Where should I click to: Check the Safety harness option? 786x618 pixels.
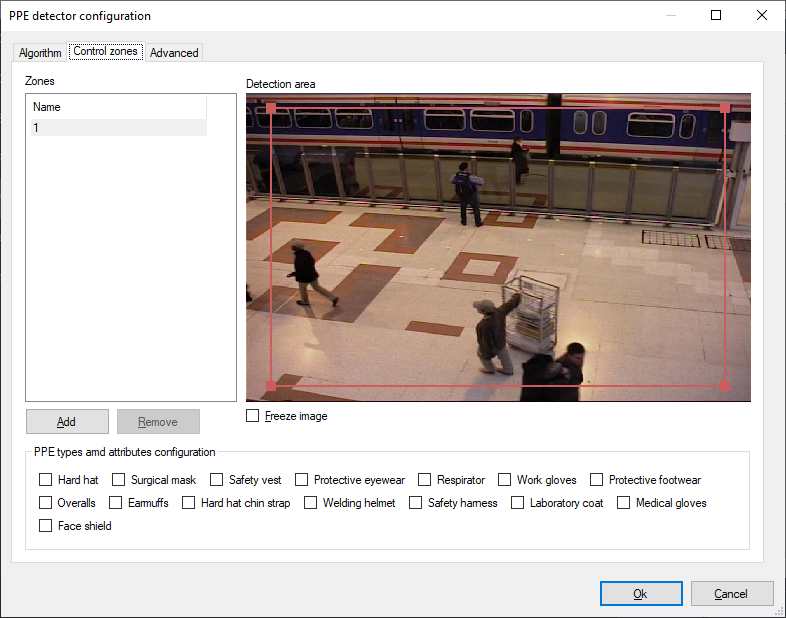click(x=416, y=503)
